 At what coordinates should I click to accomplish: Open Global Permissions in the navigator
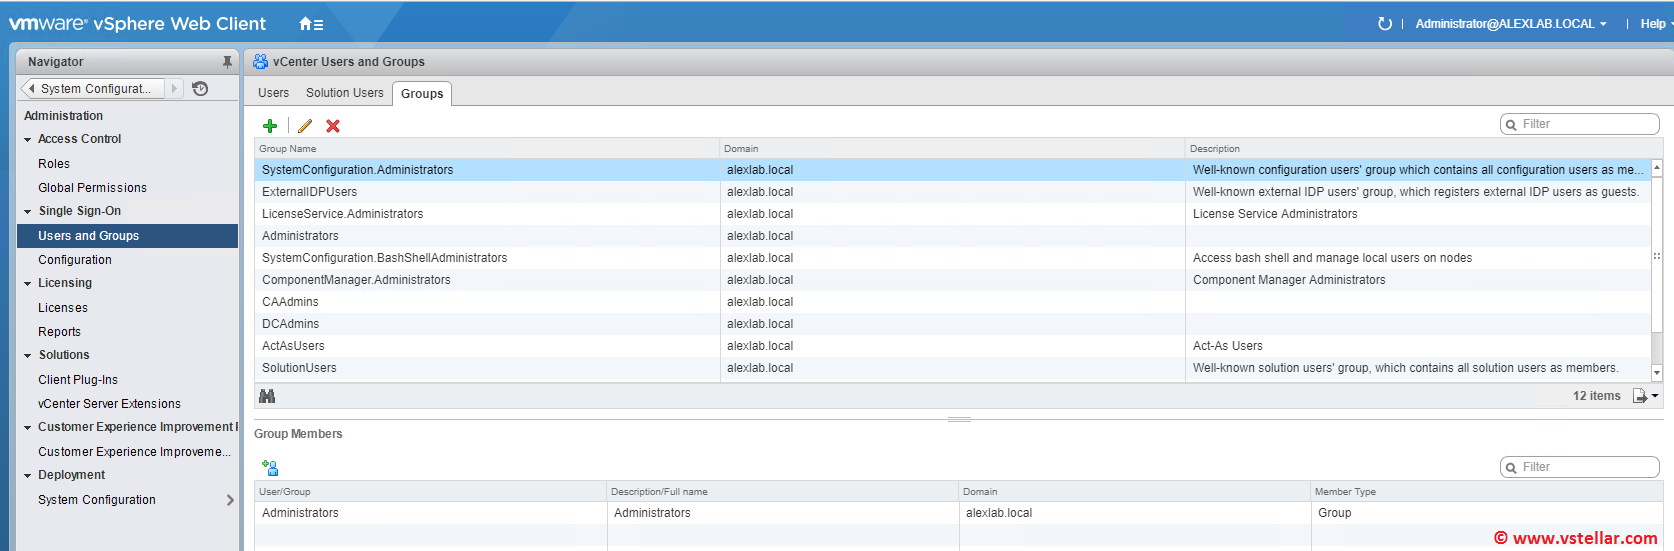tap(92, 188)
